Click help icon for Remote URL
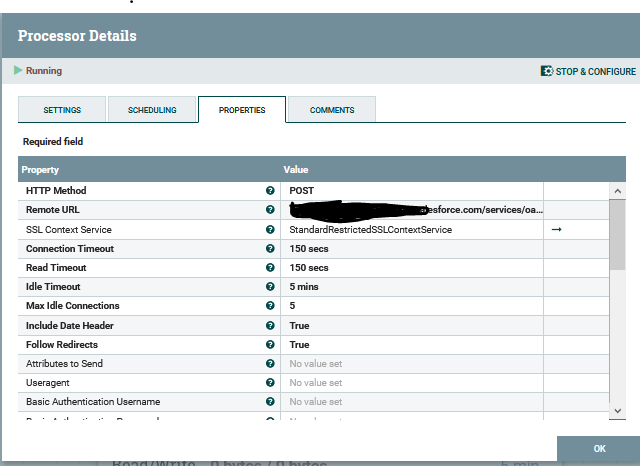The image size is (640, 466). click(x=270, y=209)
